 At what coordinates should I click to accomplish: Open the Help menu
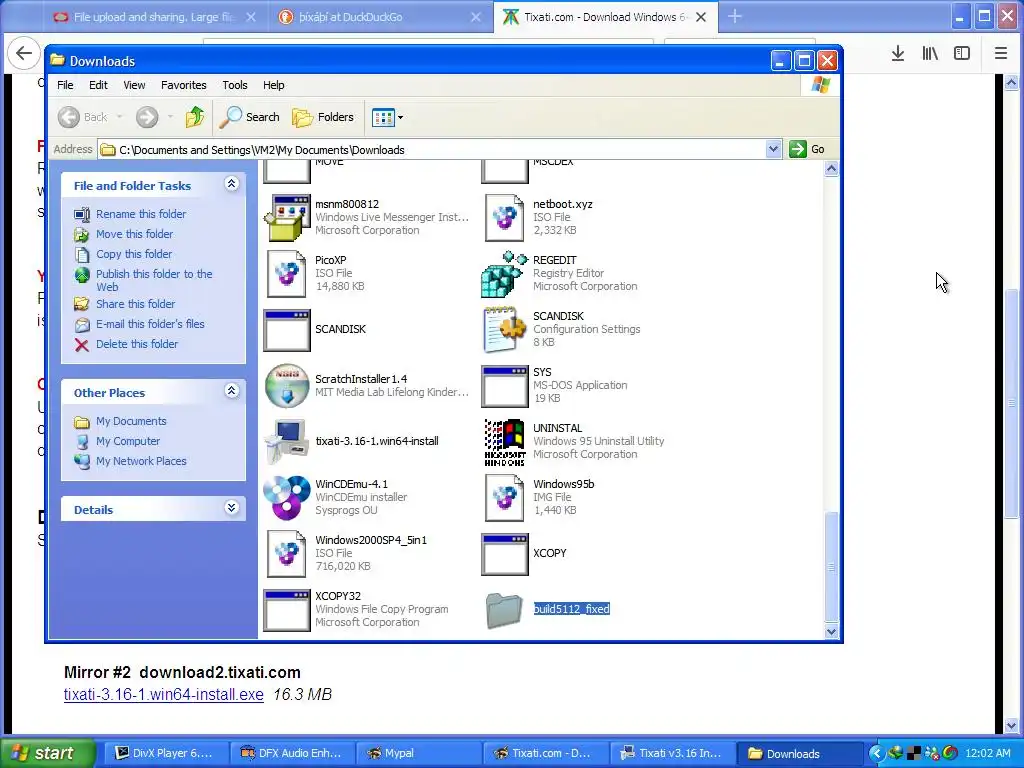[274, 85]
